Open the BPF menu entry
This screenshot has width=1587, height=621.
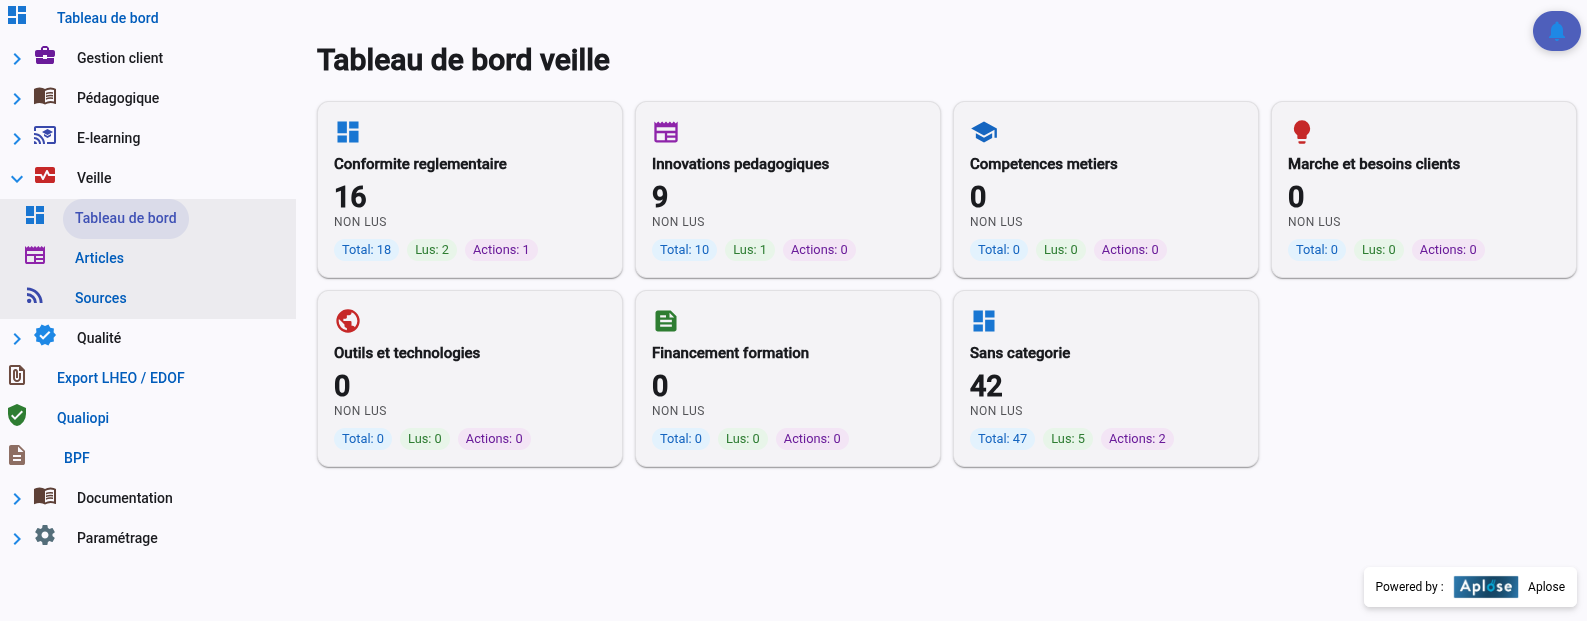click(77, 458)
